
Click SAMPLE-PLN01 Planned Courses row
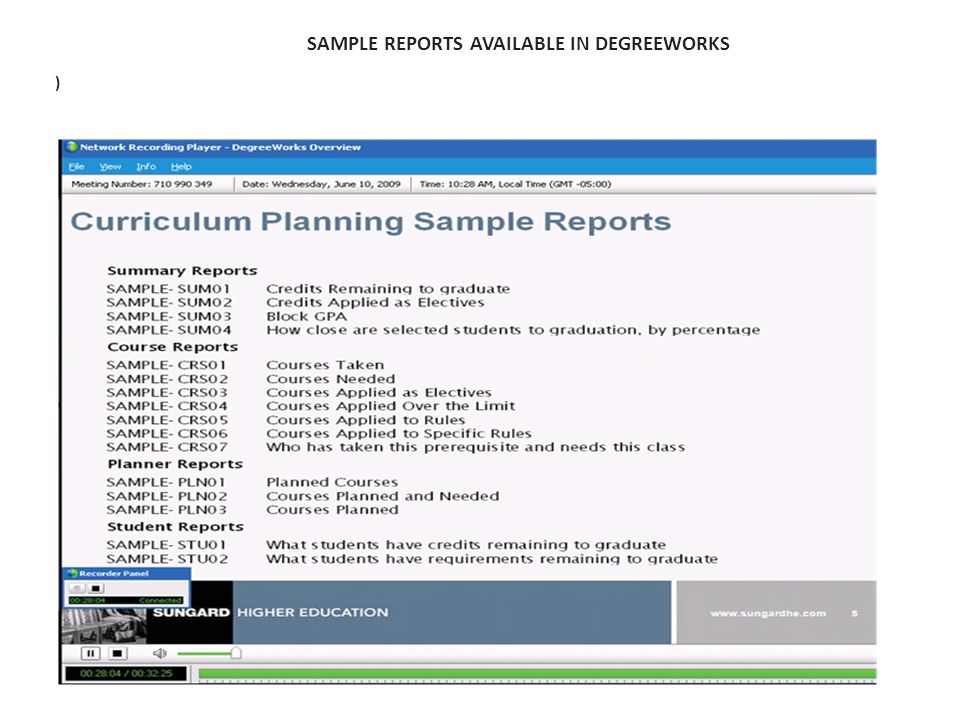[x=252, y=482]
